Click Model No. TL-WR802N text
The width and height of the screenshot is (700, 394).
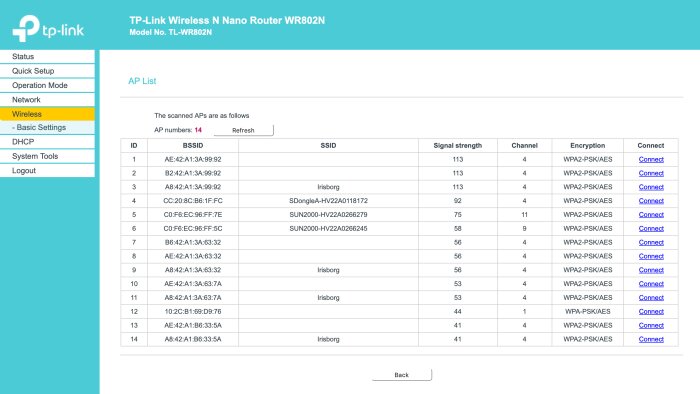click(171, 32)
